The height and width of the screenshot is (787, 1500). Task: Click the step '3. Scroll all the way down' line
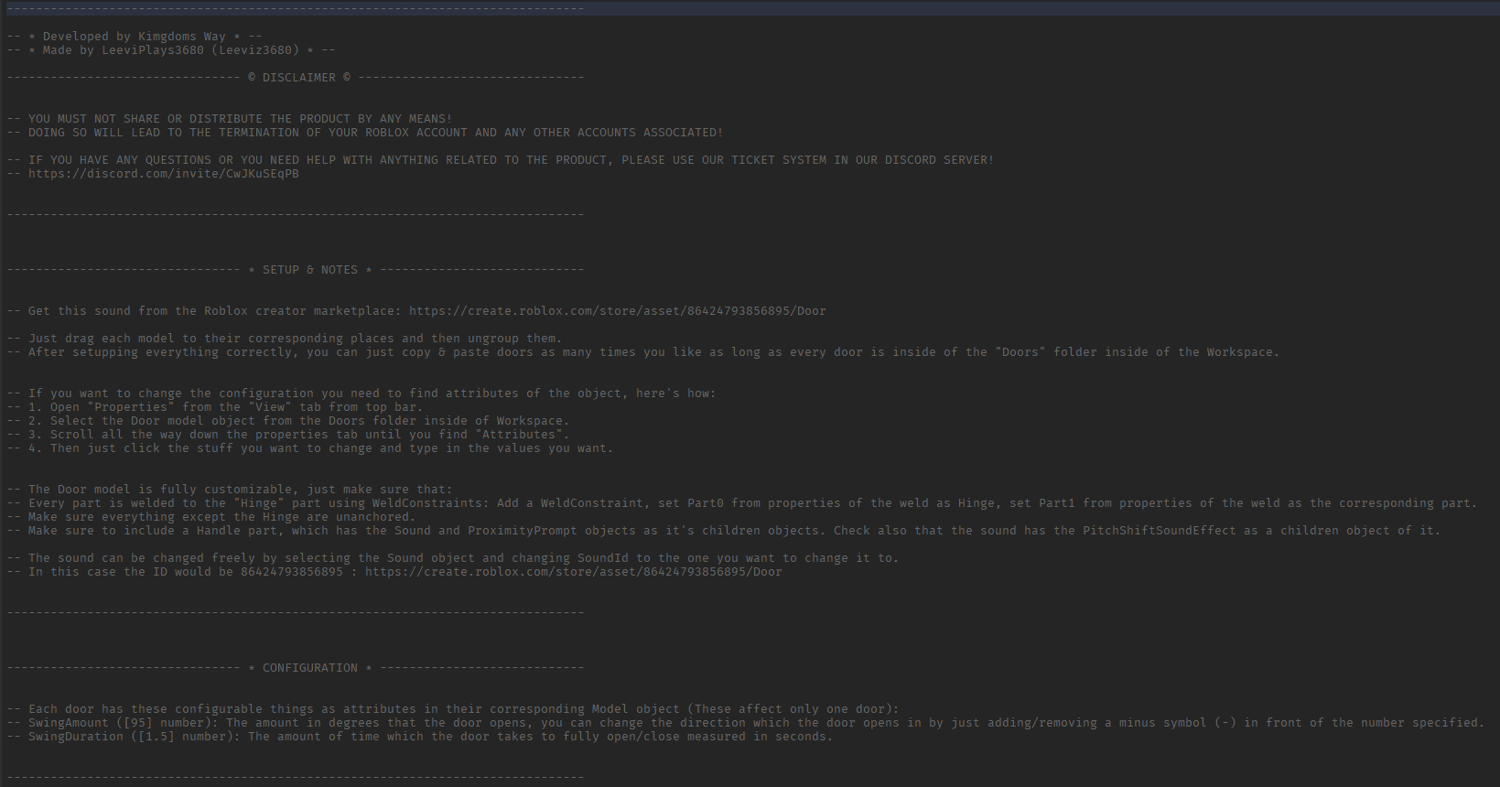[x=288, y=435]
